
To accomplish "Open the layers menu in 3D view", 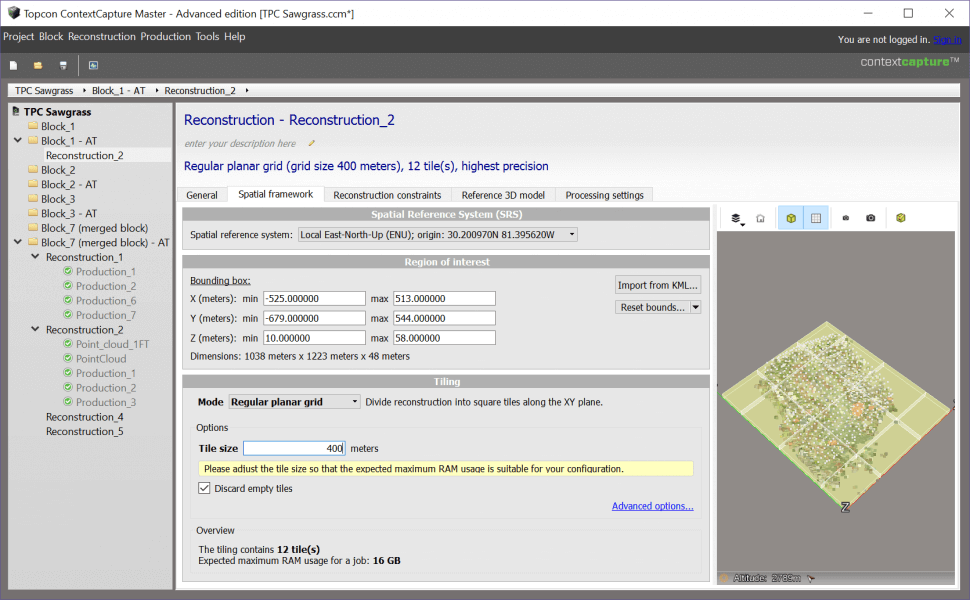I will 736,218.
